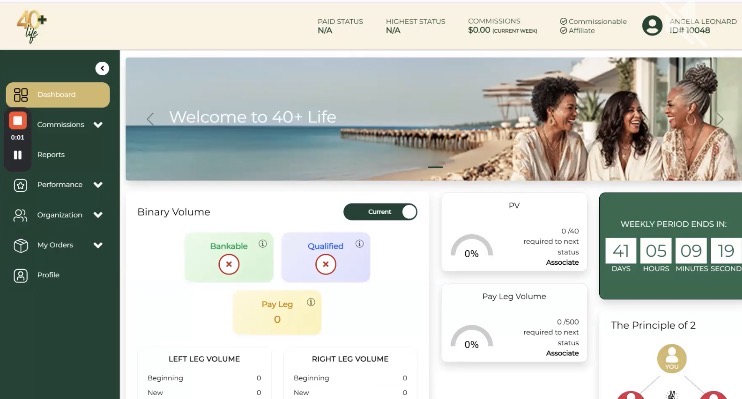The image size is (742, 399).
Task: Open the Organization menu
Action: 60,215
